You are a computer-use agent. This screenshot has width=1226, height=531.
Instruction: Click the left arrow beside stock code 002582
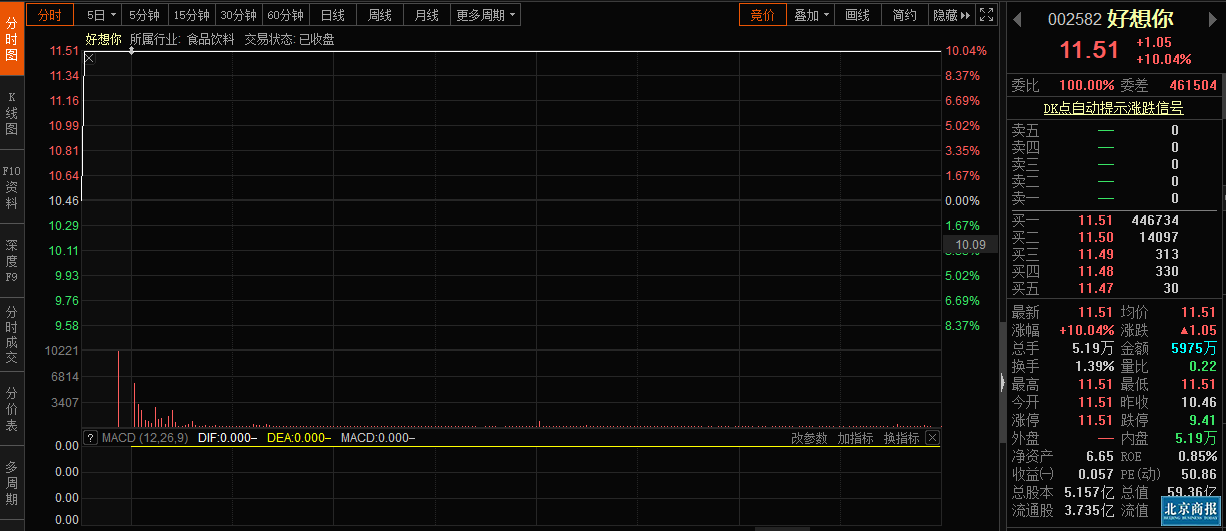(x=1016, y=19)
